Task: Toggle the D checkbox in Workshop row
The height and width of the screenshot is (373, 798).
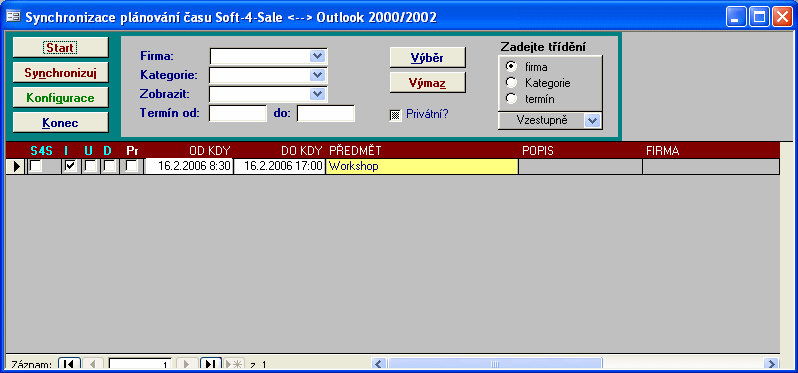Action: click(x=109, y=166)
